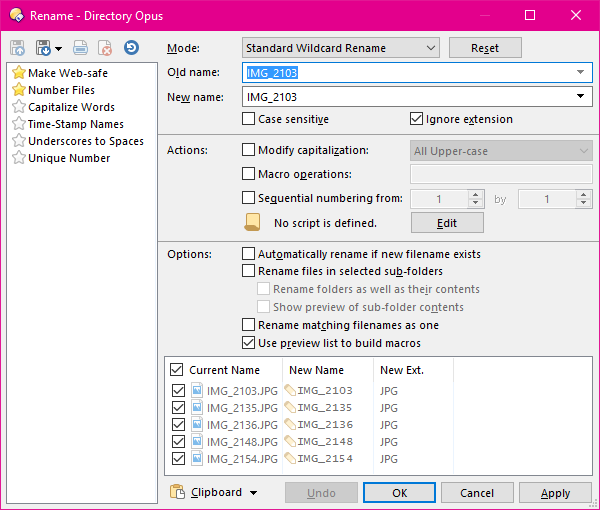Click the Reset button
The height and width of the screenshot is (510, 600).
(x=485, y=47)
